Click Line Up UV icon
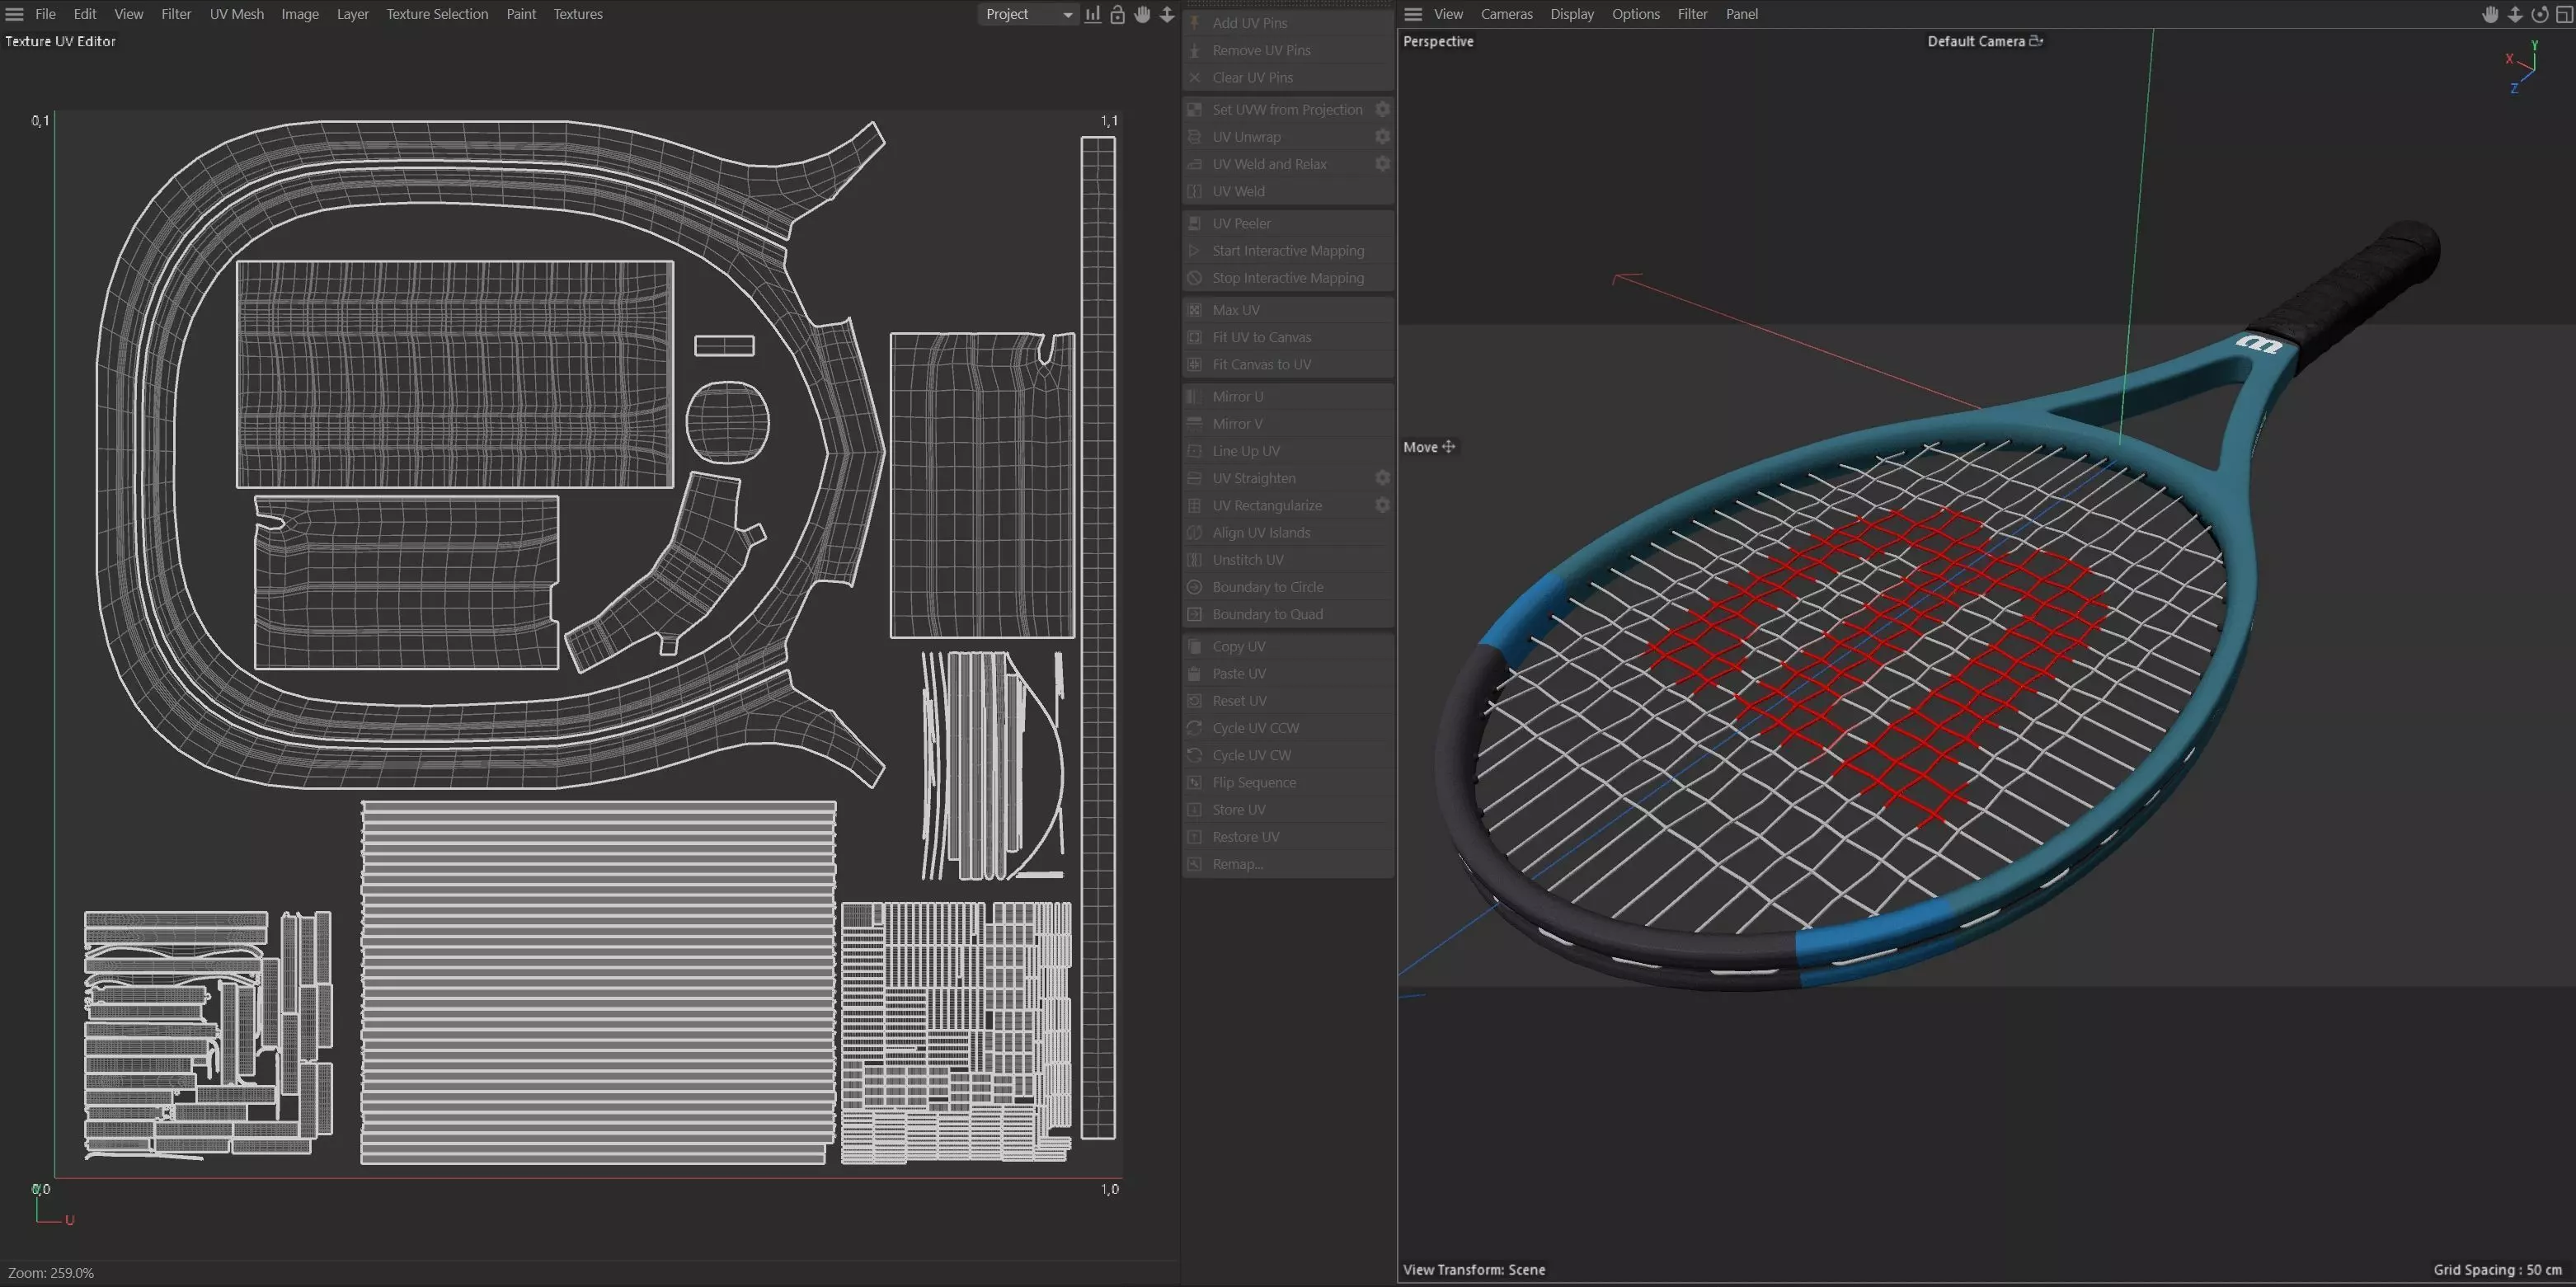 (x=1194, y=451)
